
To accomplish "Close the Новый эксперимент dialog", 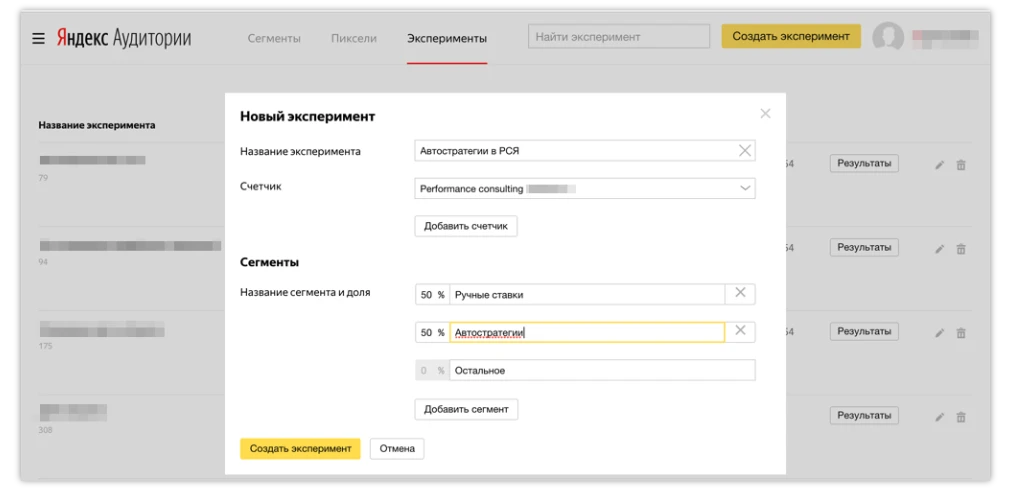I will (765, 113).
